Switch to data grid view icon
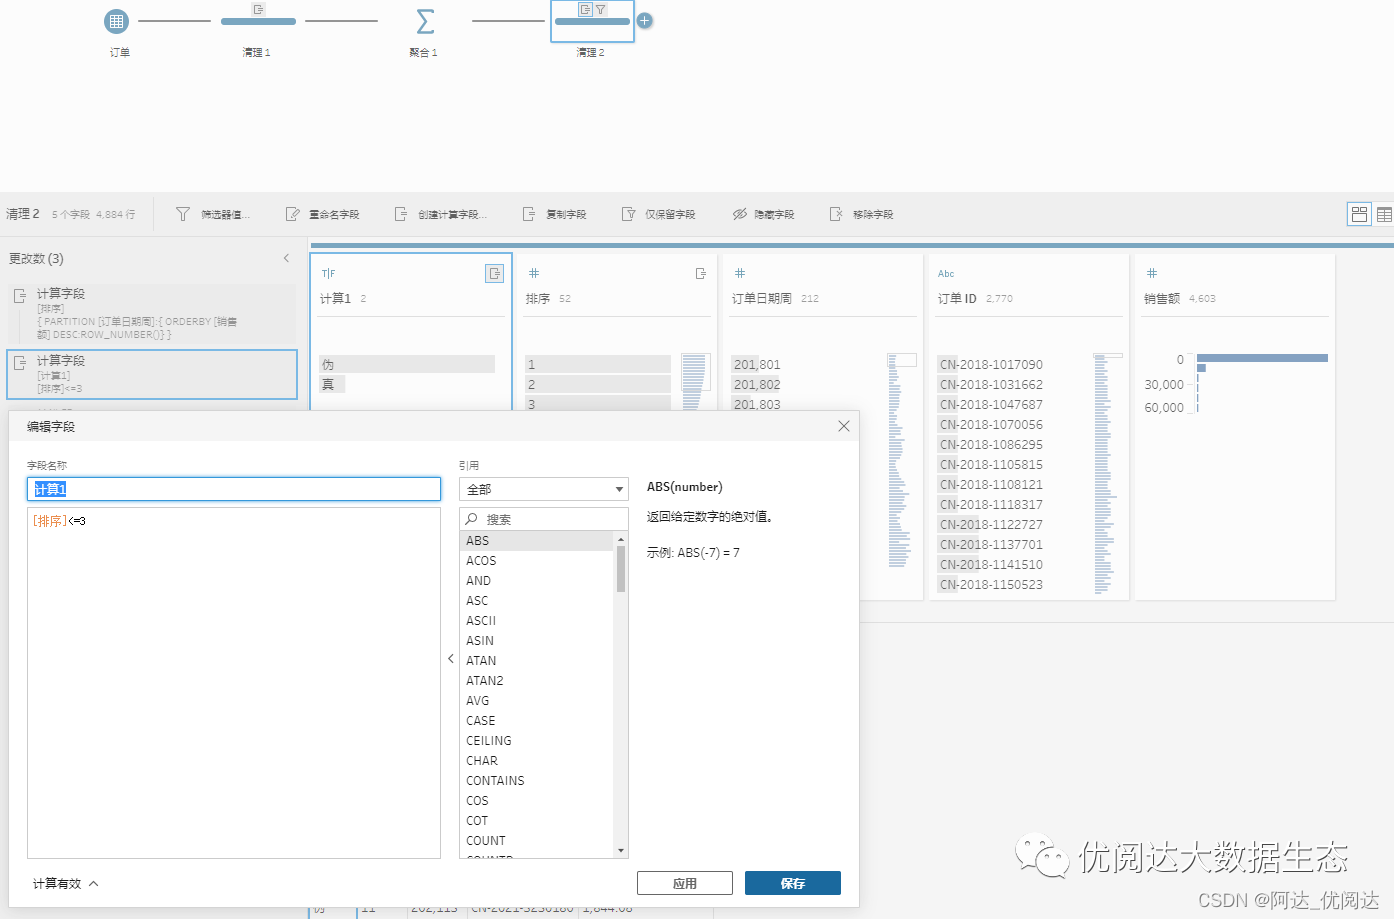This screenshot has width=1394, height=919. pos(1384,214)
